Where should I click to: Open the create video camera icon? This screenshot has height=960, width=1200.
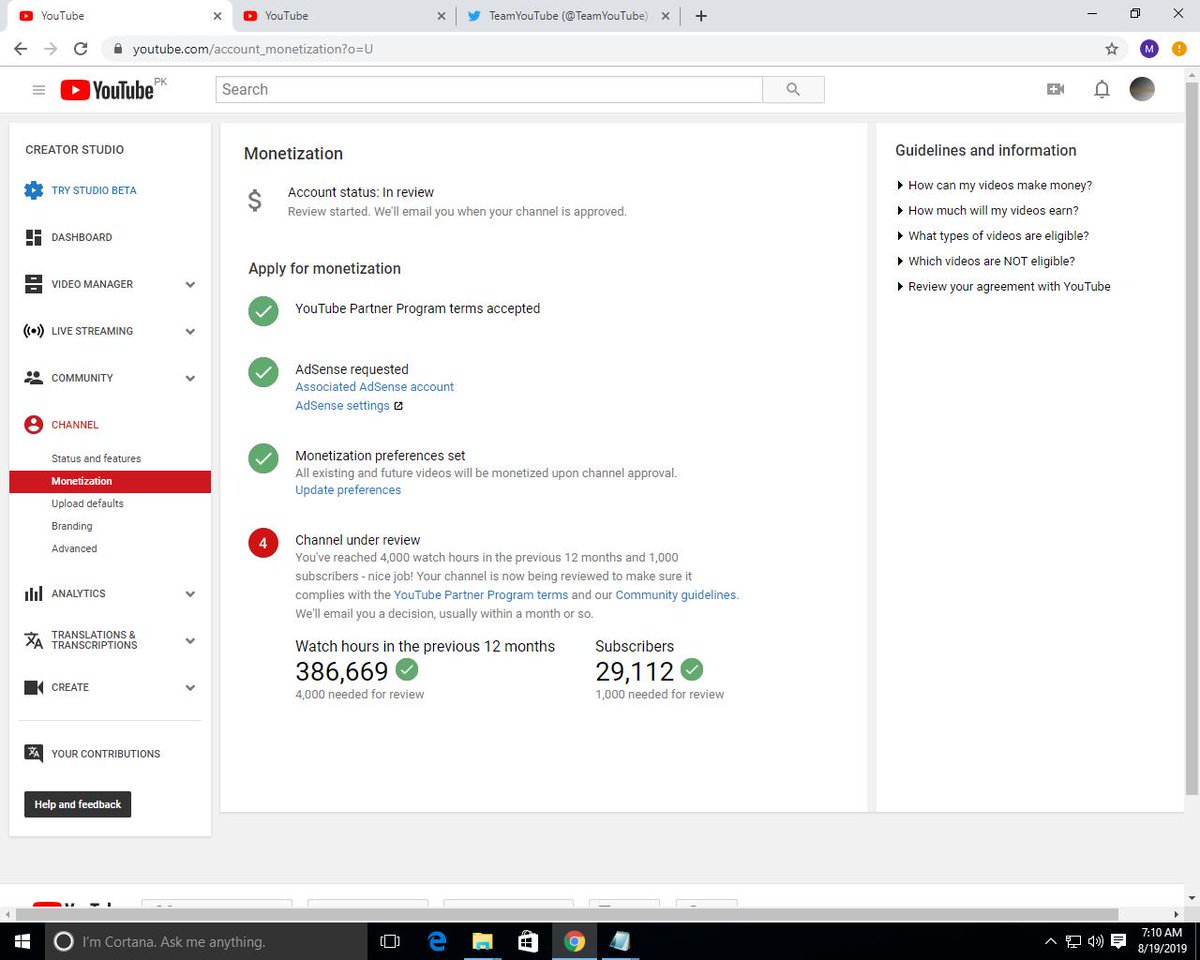(1055, 90)
